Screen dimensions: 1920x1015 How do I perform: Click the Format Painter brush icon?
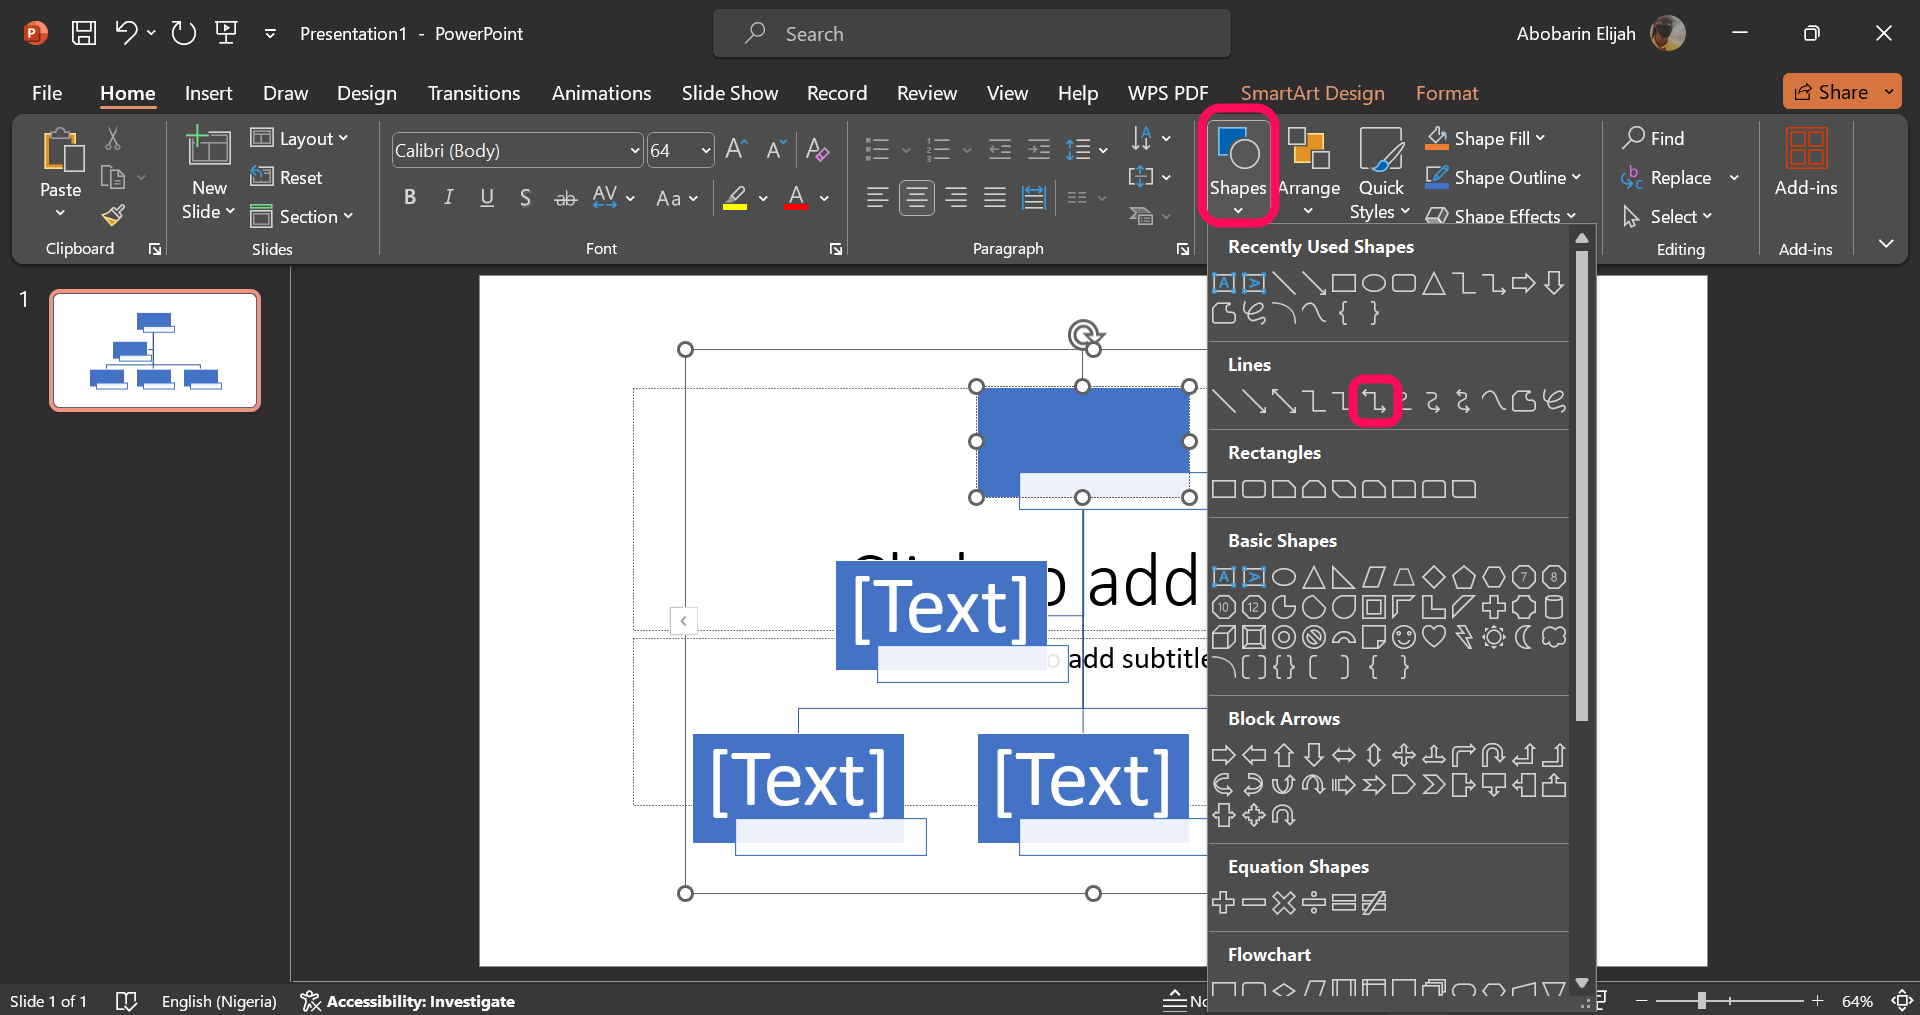point(113,215)
